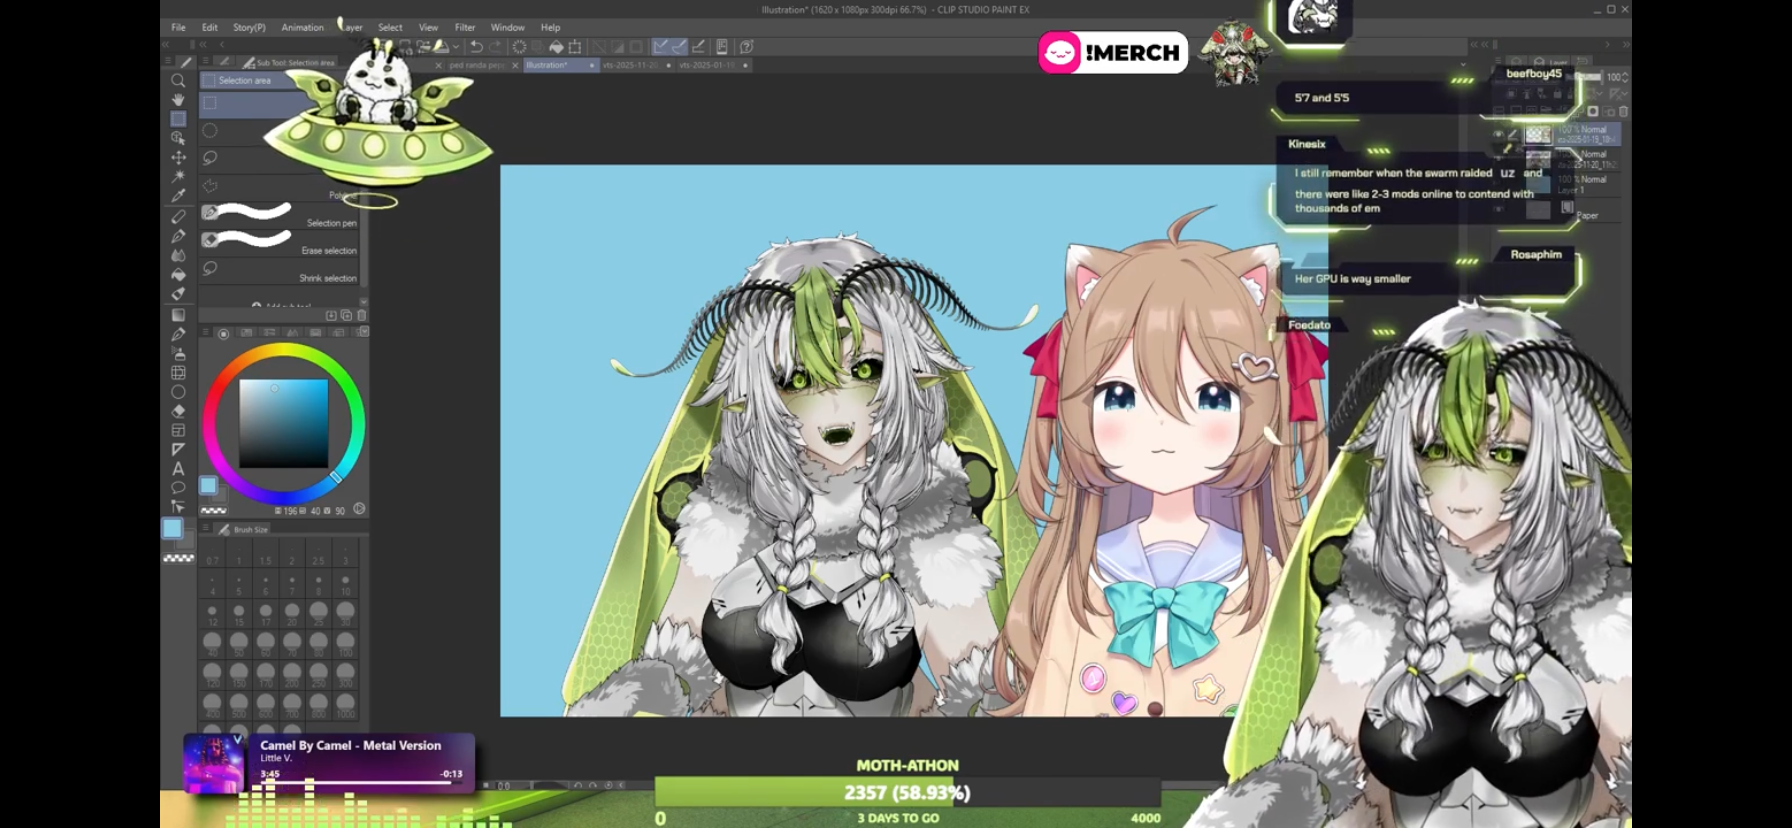Select the Fill bucket tool in toolbar
The height and width of the screenshot is (828, 1792).
(178, 275)
